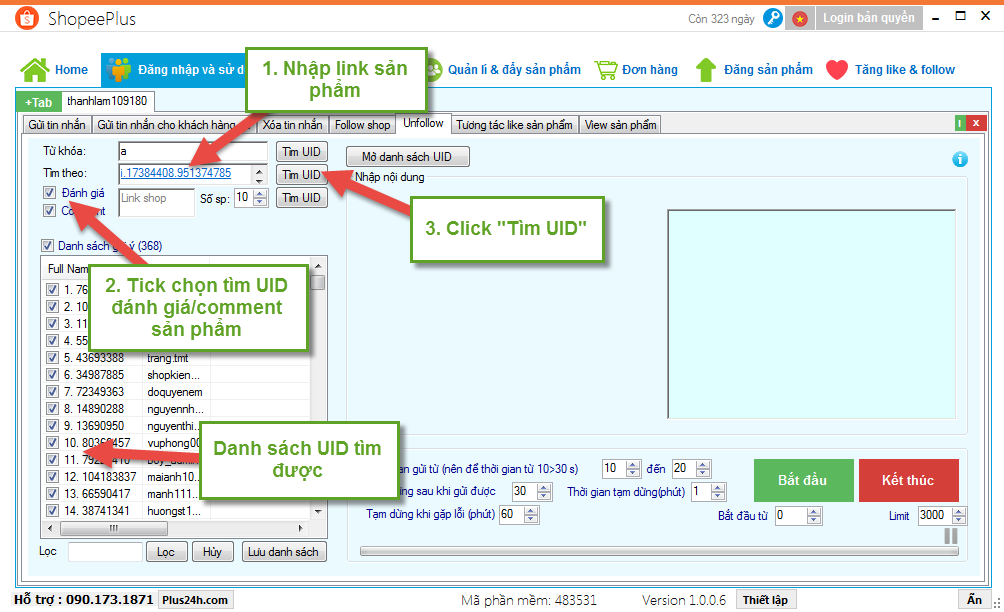Adjust the Limit 3000 spinner

(x=960, y=516)
